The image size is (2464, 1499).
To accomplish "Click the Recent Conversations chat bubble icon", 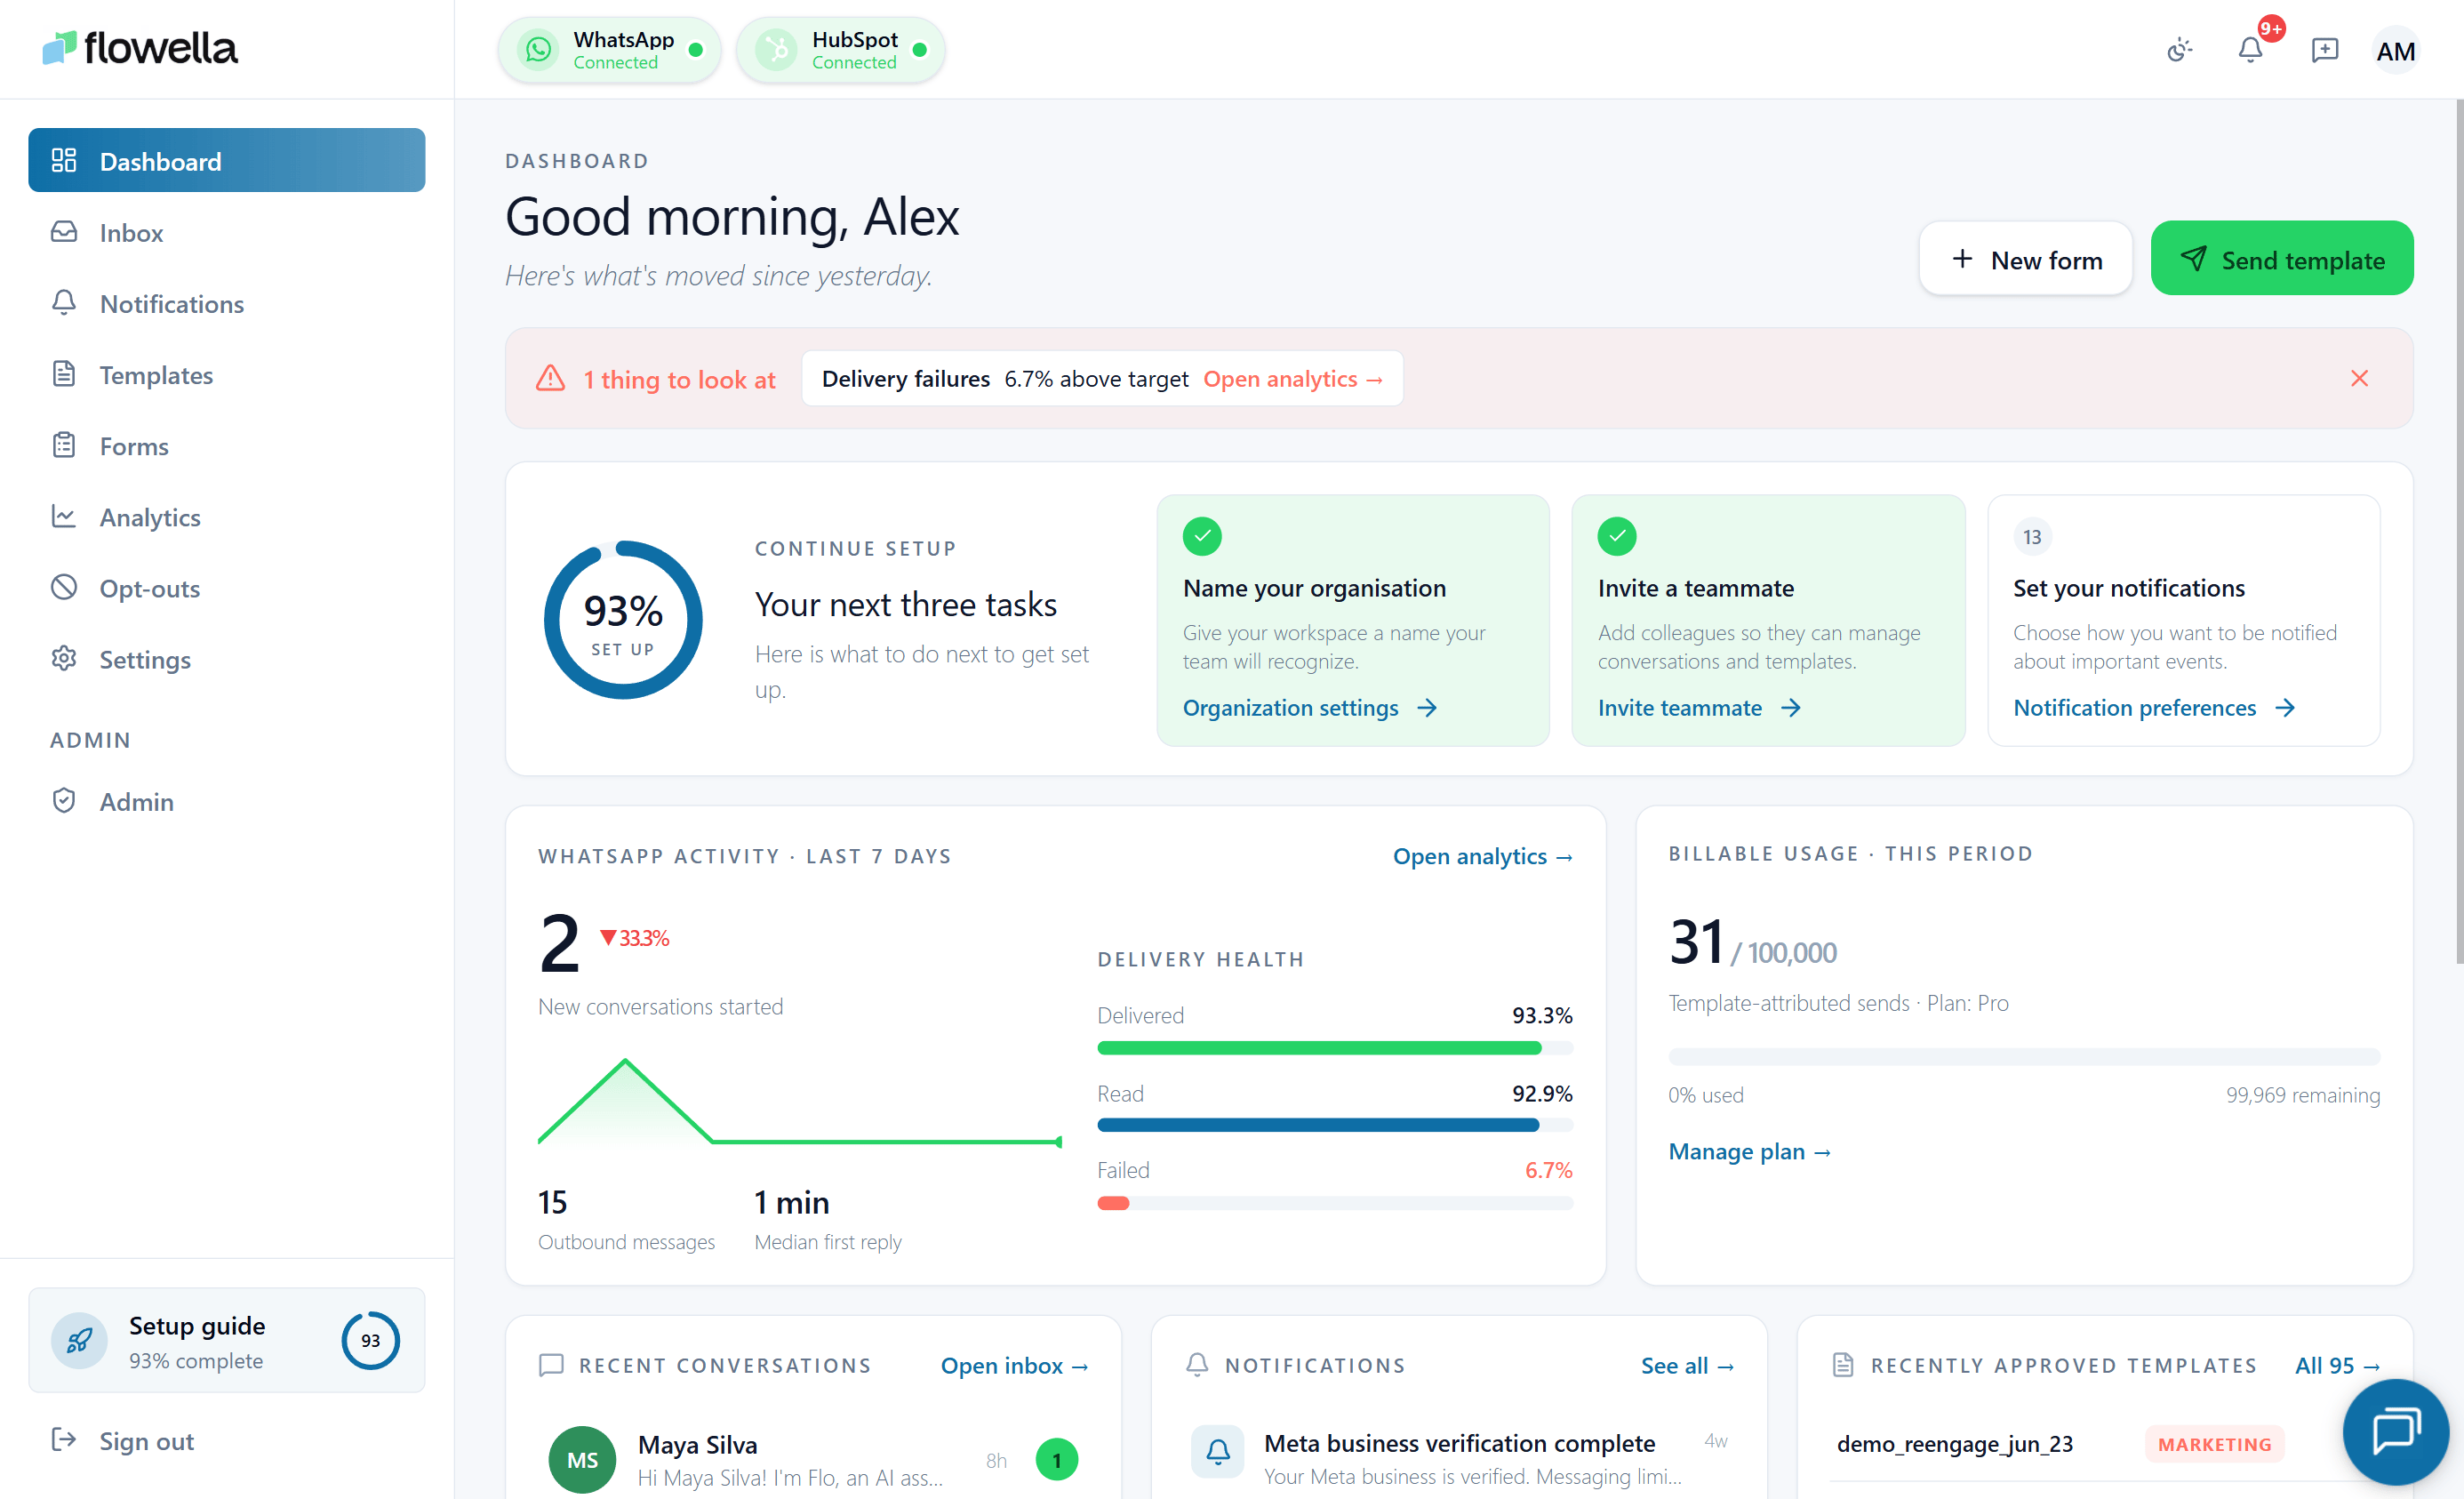I will 551,1365.
